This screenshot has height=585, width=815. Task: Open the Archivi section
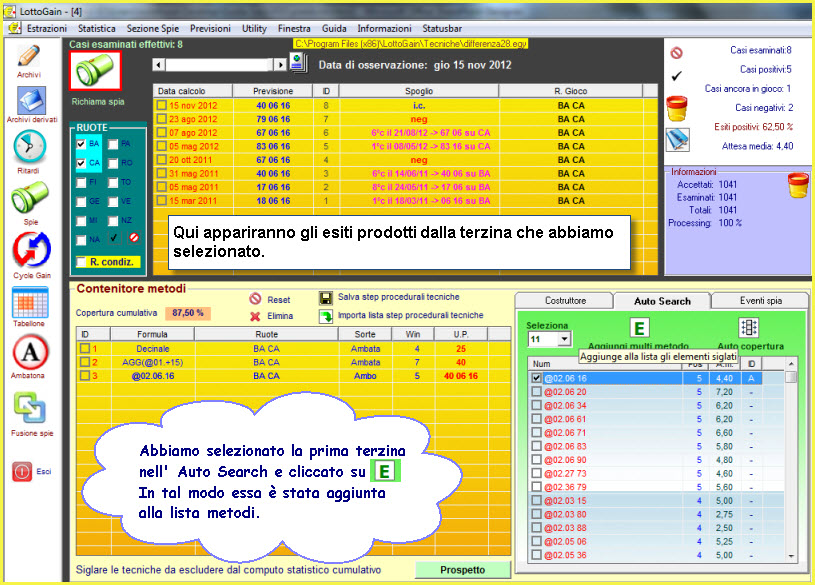[x=29, y=56]
